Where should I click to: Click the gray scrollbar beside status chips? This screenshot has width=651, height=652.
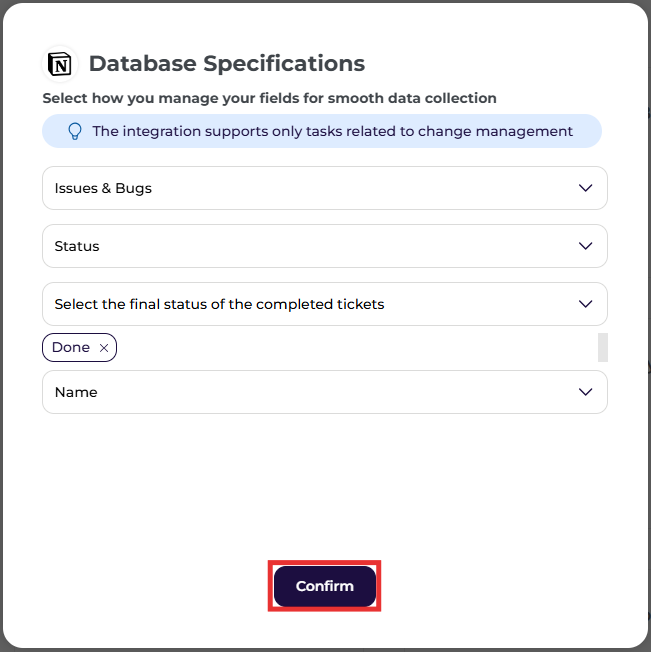[x=603, y=347]
